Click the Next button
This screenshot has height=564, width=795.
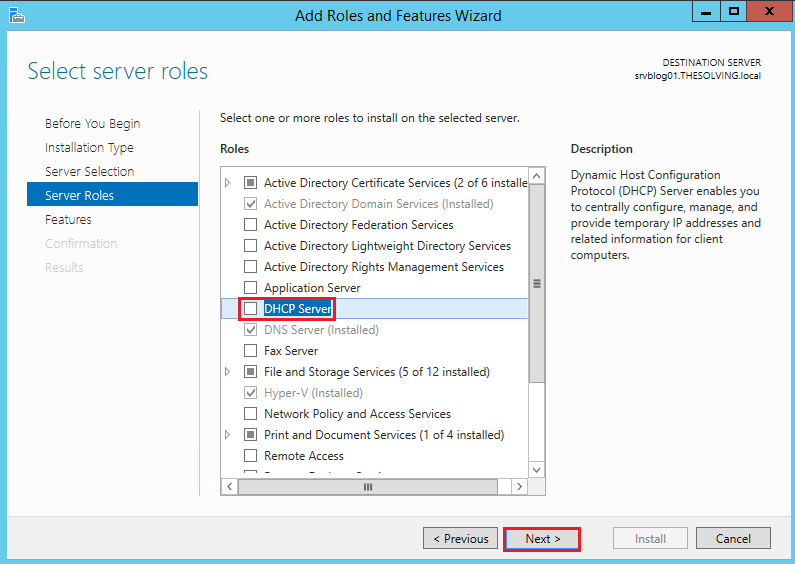(x=543, y=539)
